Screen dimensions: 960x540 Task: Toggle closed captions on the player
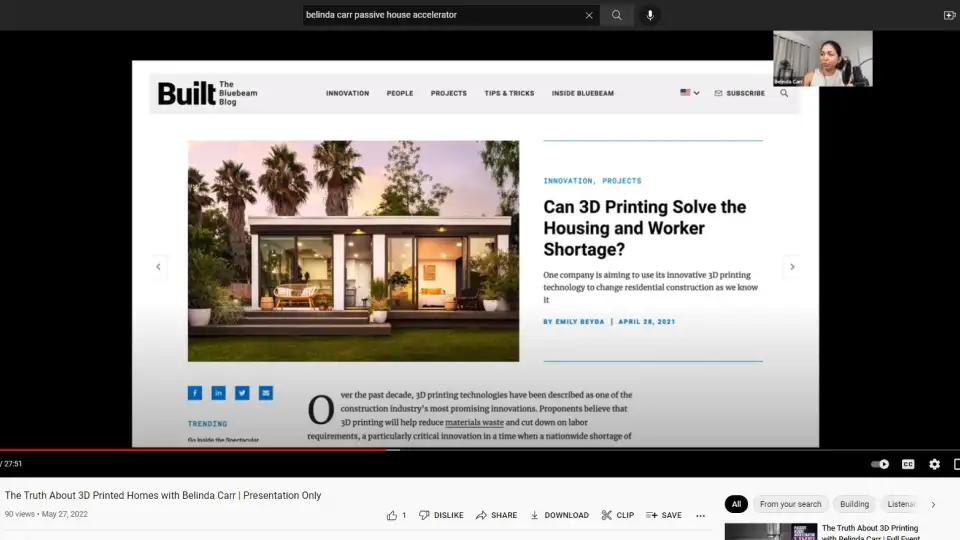[x=908, y=464]
